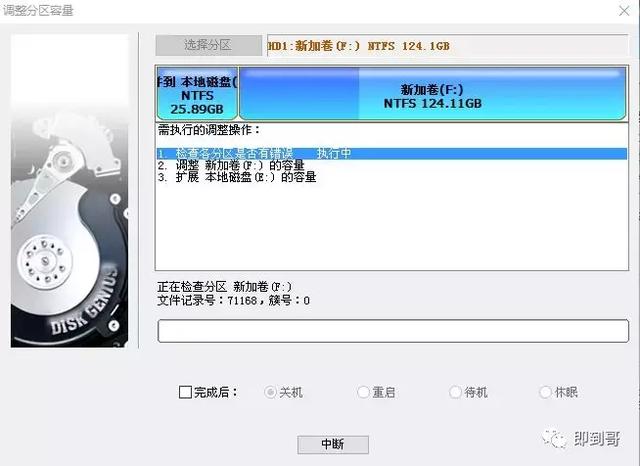Close the 调整分区容量 dialog
640x466 pixels.
(624, 11)
